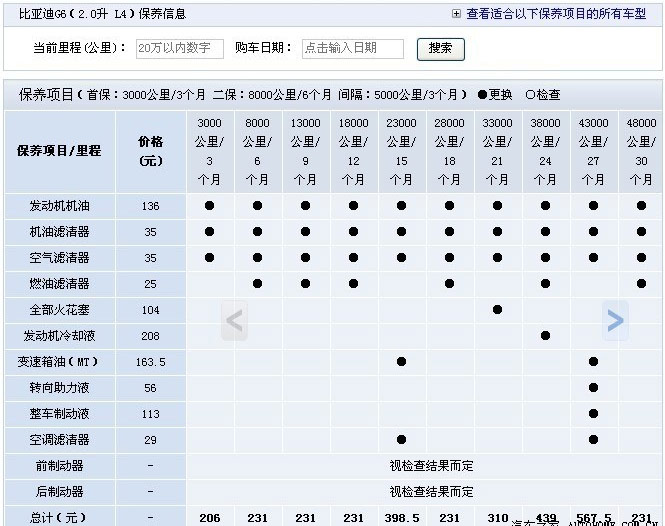This screenshot has height=526, width=665.
Task: Click the 全部火花塞 dot at 33000公里
Action: tap(497, 310)
